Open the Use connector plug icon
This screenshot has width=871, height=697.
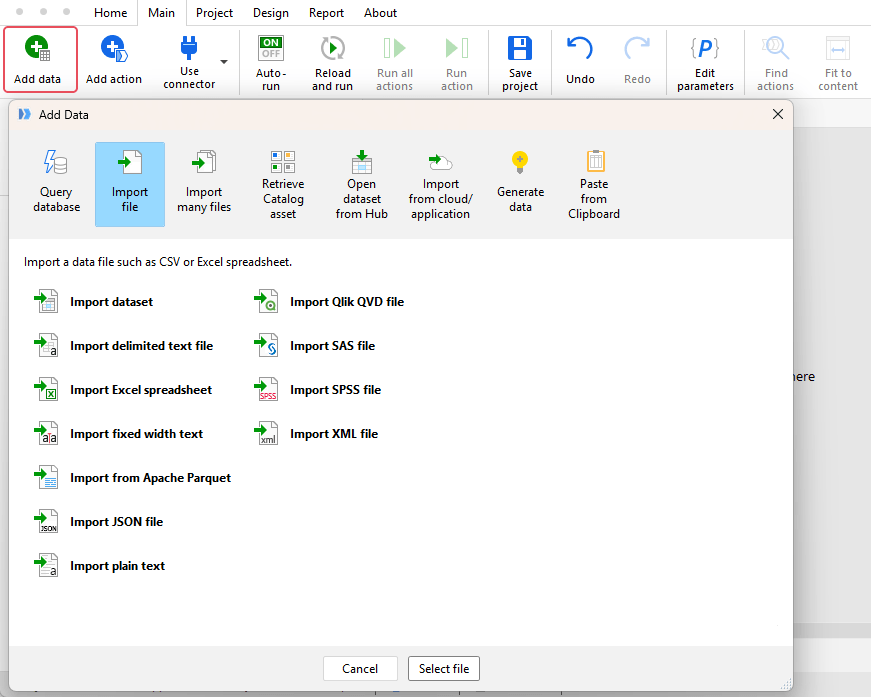(189, 48)
